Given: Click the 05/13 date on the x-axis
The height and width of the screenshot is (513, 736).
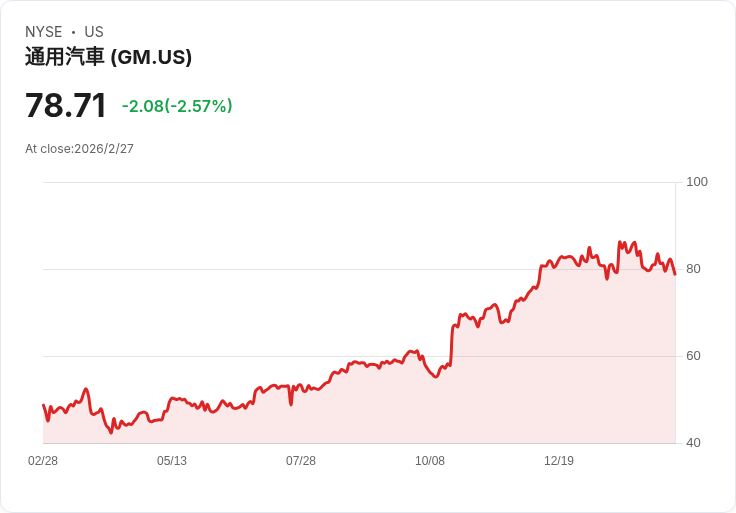Looking at the screenshot, I should (172, 460).
